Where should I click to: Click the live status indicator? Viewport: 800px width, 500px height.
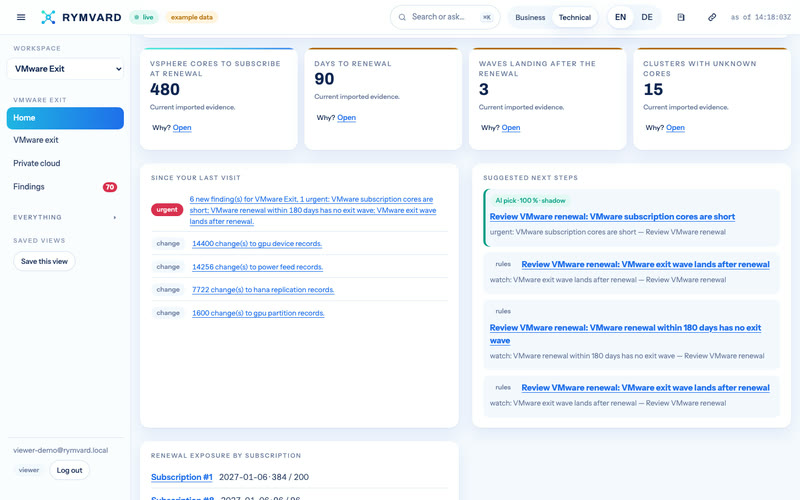pos(144,17)
